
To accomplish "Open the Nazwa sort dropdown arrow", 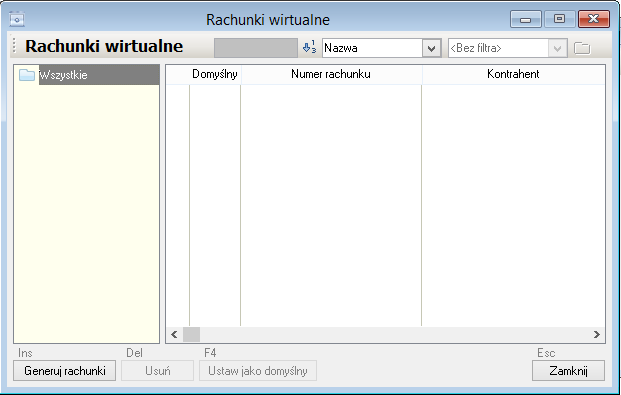I will [x=432, y=48].
